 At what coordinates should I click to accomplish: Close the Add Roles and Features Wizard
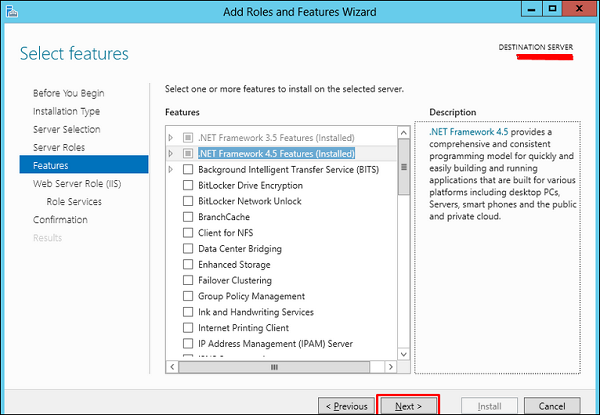pyautogui.click(x=579, y=9)
